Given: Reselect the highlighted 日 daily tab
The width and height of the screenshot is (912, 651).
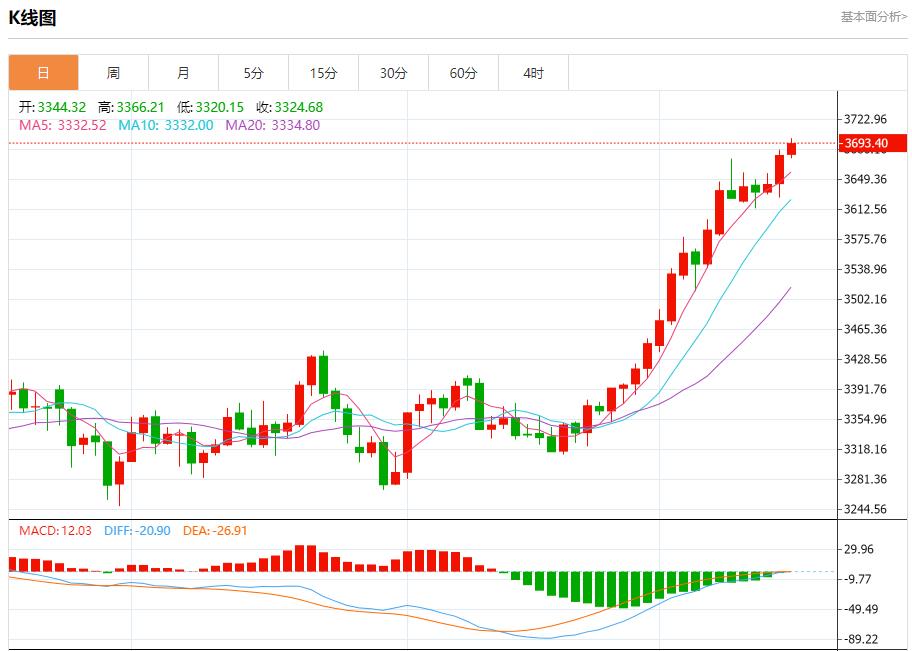Looking at the screenshot, I should [x=43, y=72].
